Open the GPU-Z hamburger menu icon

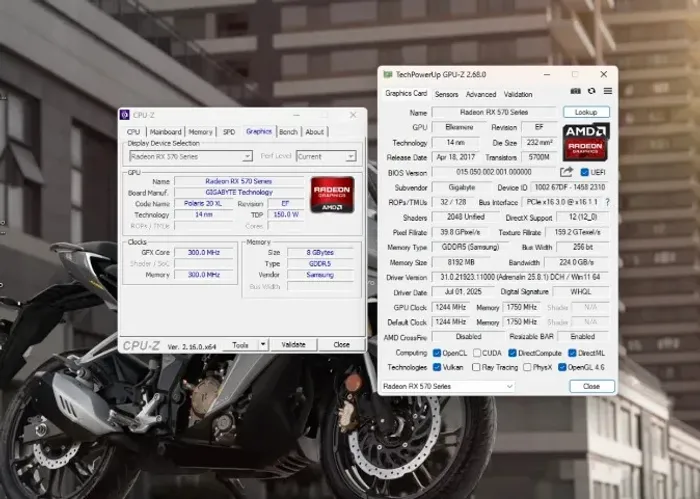coord(608,91)
